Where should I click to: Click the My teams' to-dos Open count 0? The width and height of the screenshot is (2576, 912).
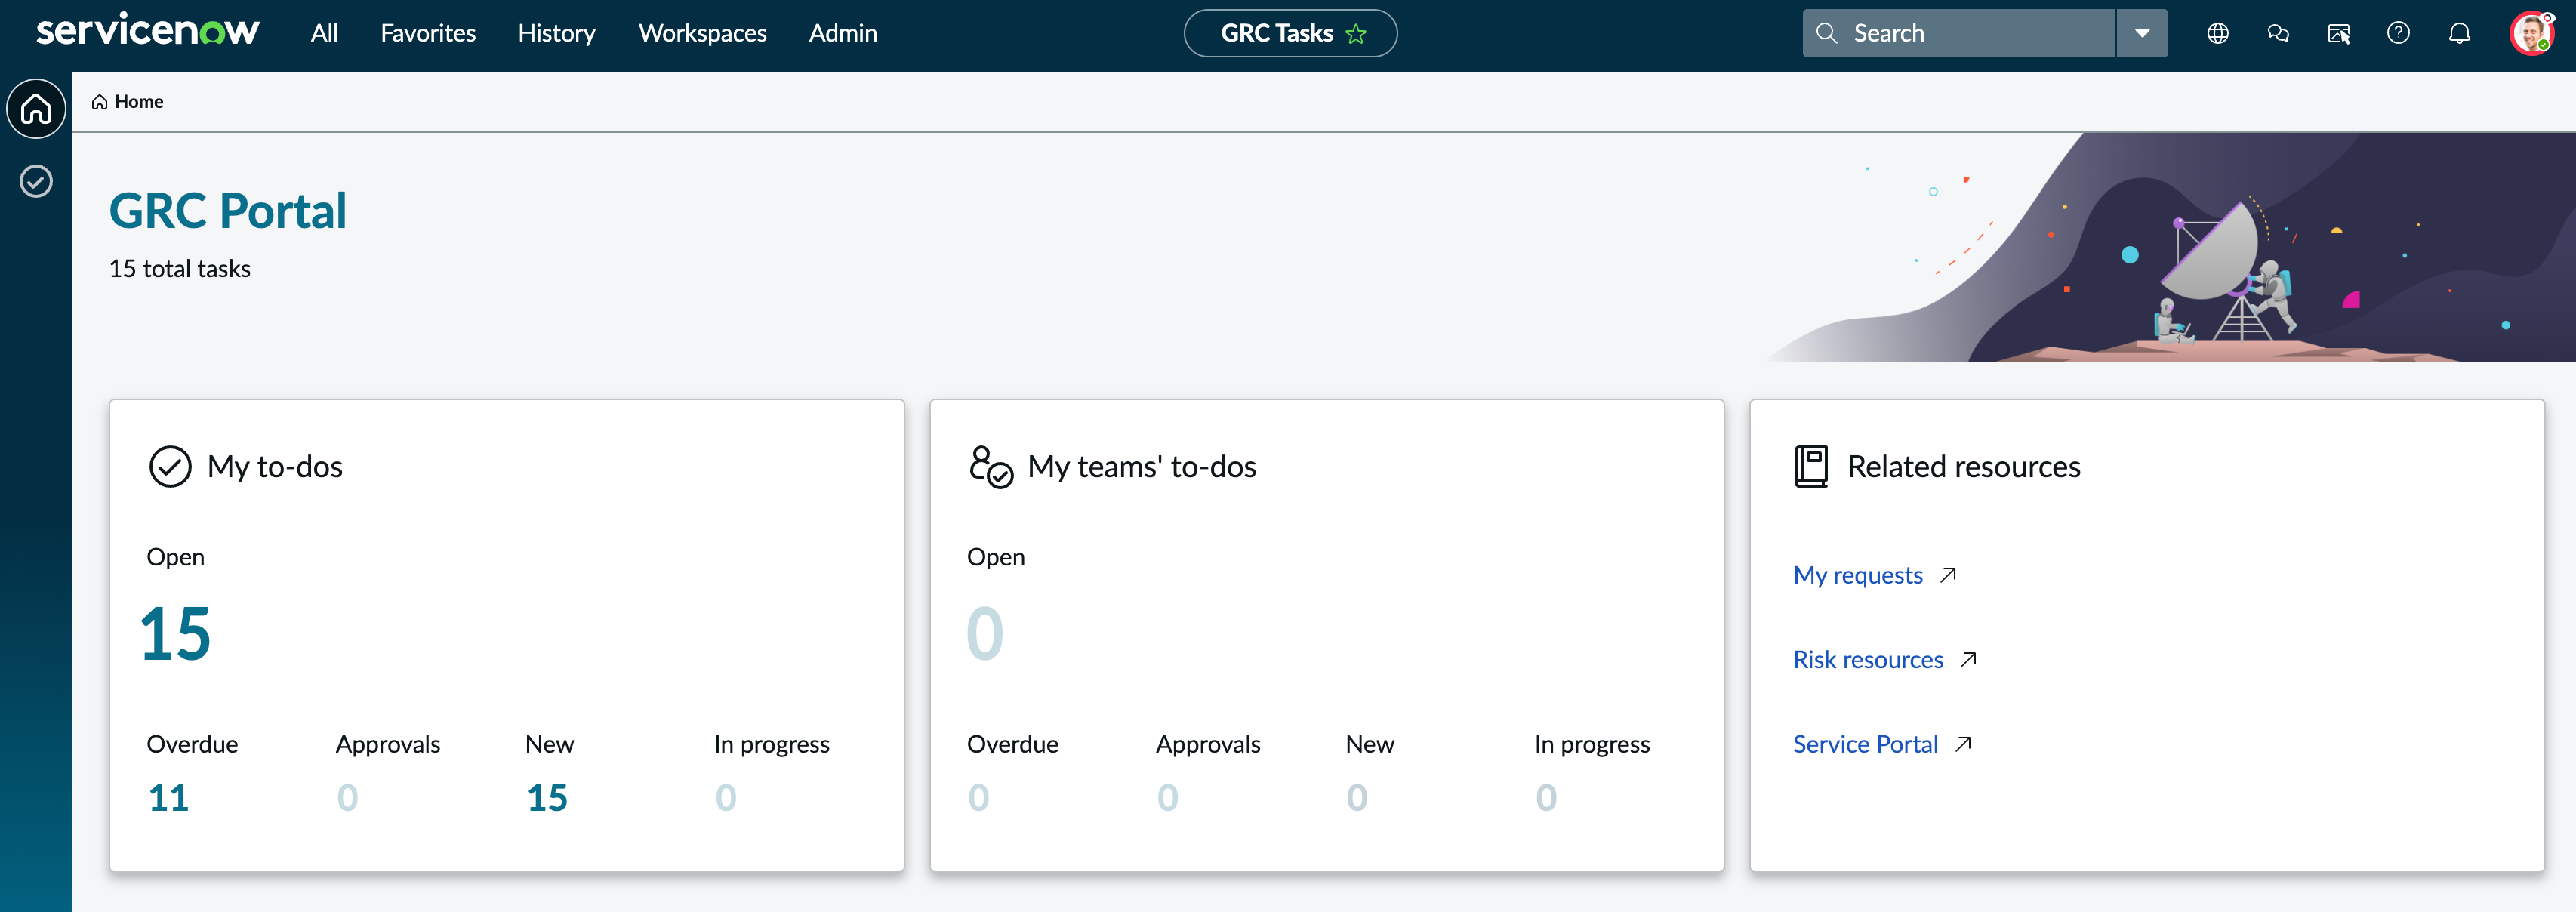[985, 633]
